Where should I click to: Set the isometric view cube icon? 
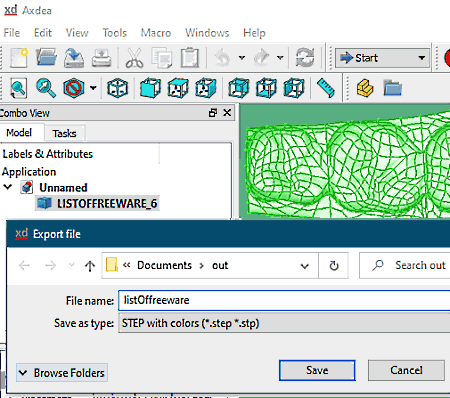coord(117,88)
